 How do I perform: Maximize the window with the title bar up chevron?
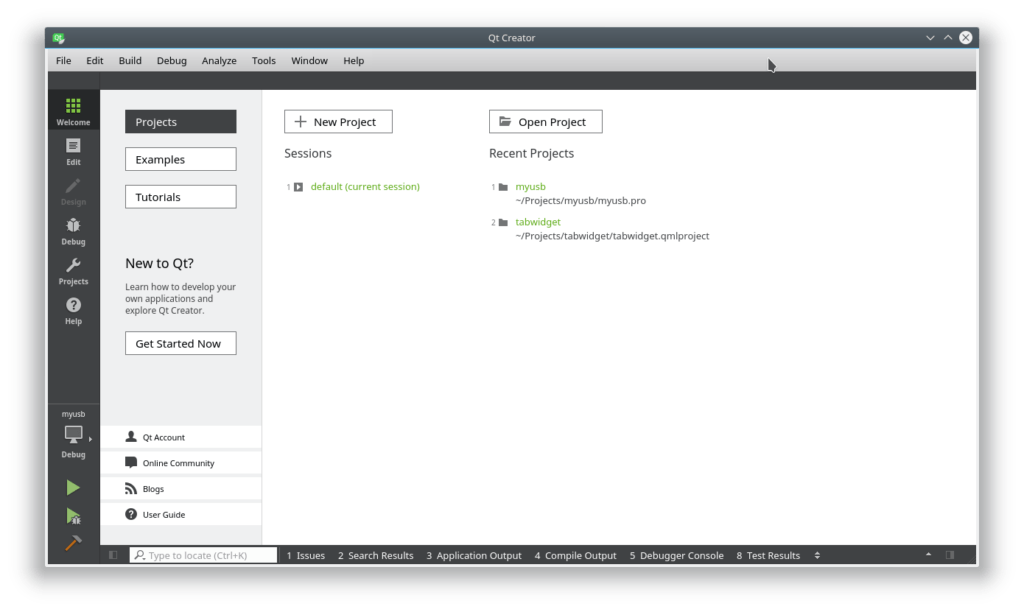tap(948, 38)
